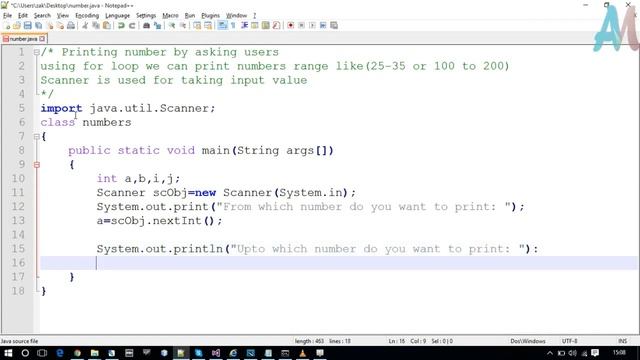The width and height of the screenshot is (640, 360).
Task: Show hidden tray icons with the chevron
Action: coord(550,353)
